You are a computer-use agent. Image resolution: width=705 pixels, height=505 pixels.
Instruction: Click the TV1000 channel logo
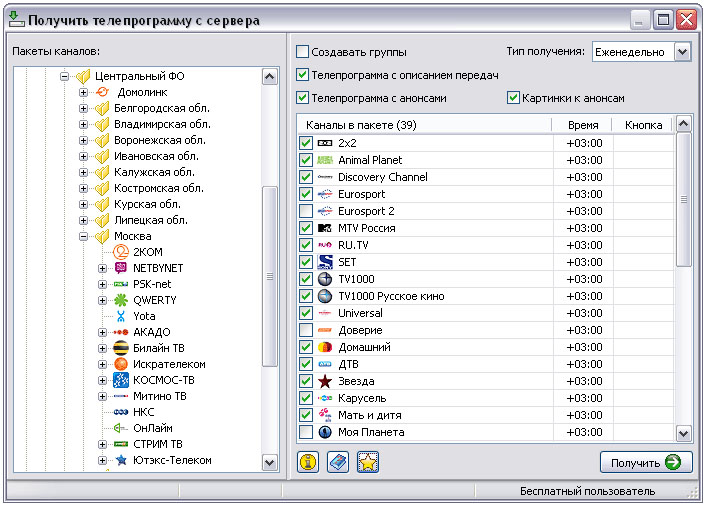pyautogui.click(x=325, y=279)
